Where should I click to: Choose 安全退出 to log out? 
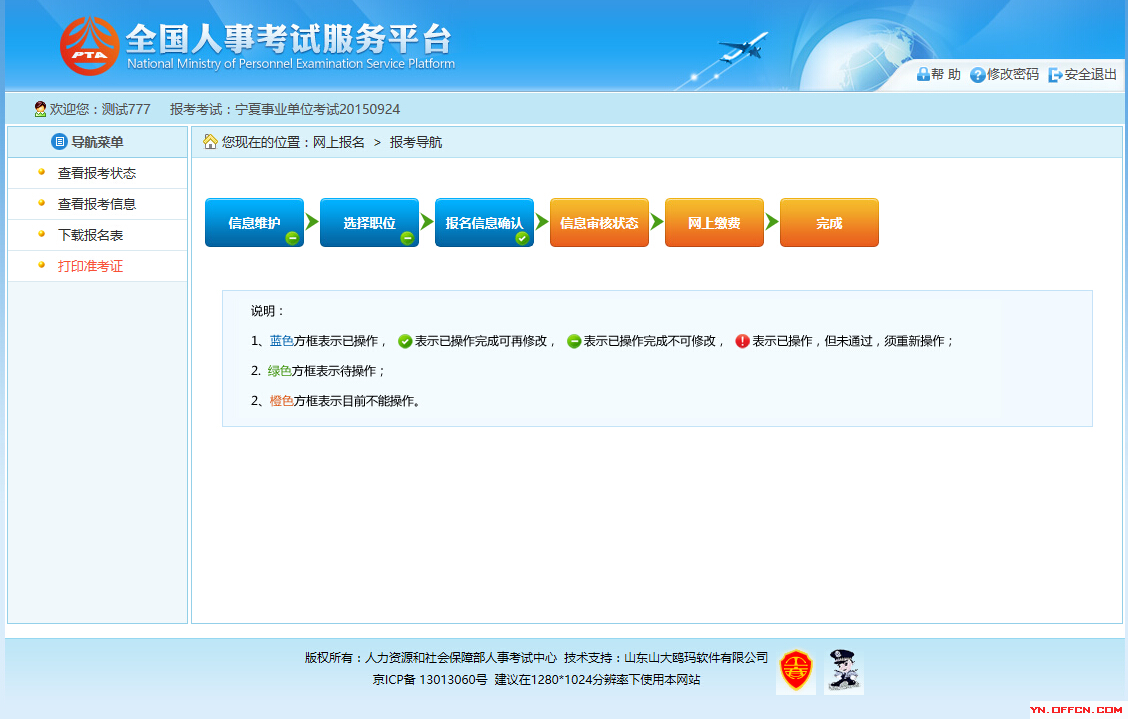(x=1091, y=75)
